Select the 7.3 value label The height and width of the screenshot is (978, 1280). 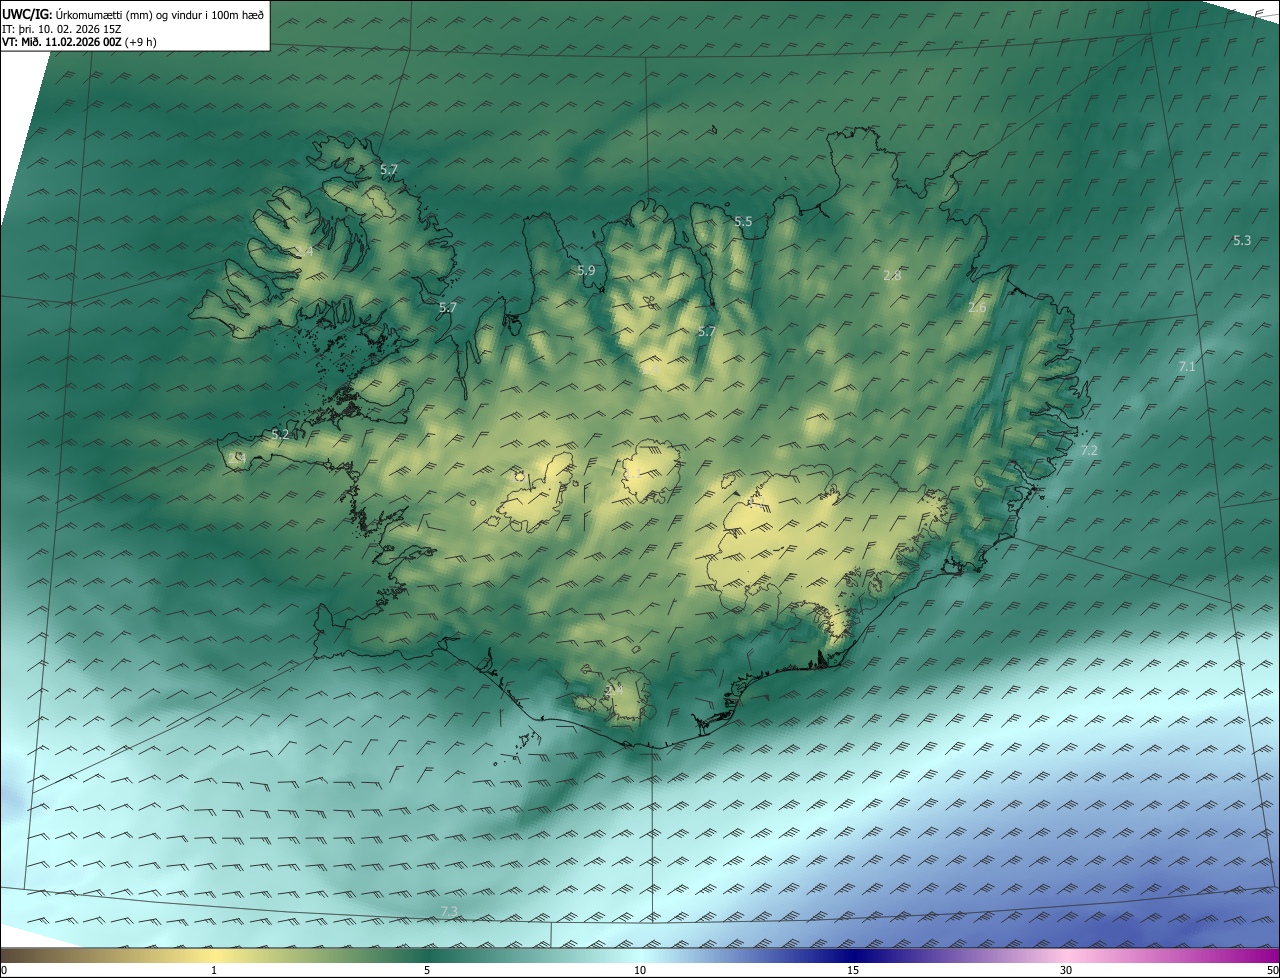pos(449,910)
